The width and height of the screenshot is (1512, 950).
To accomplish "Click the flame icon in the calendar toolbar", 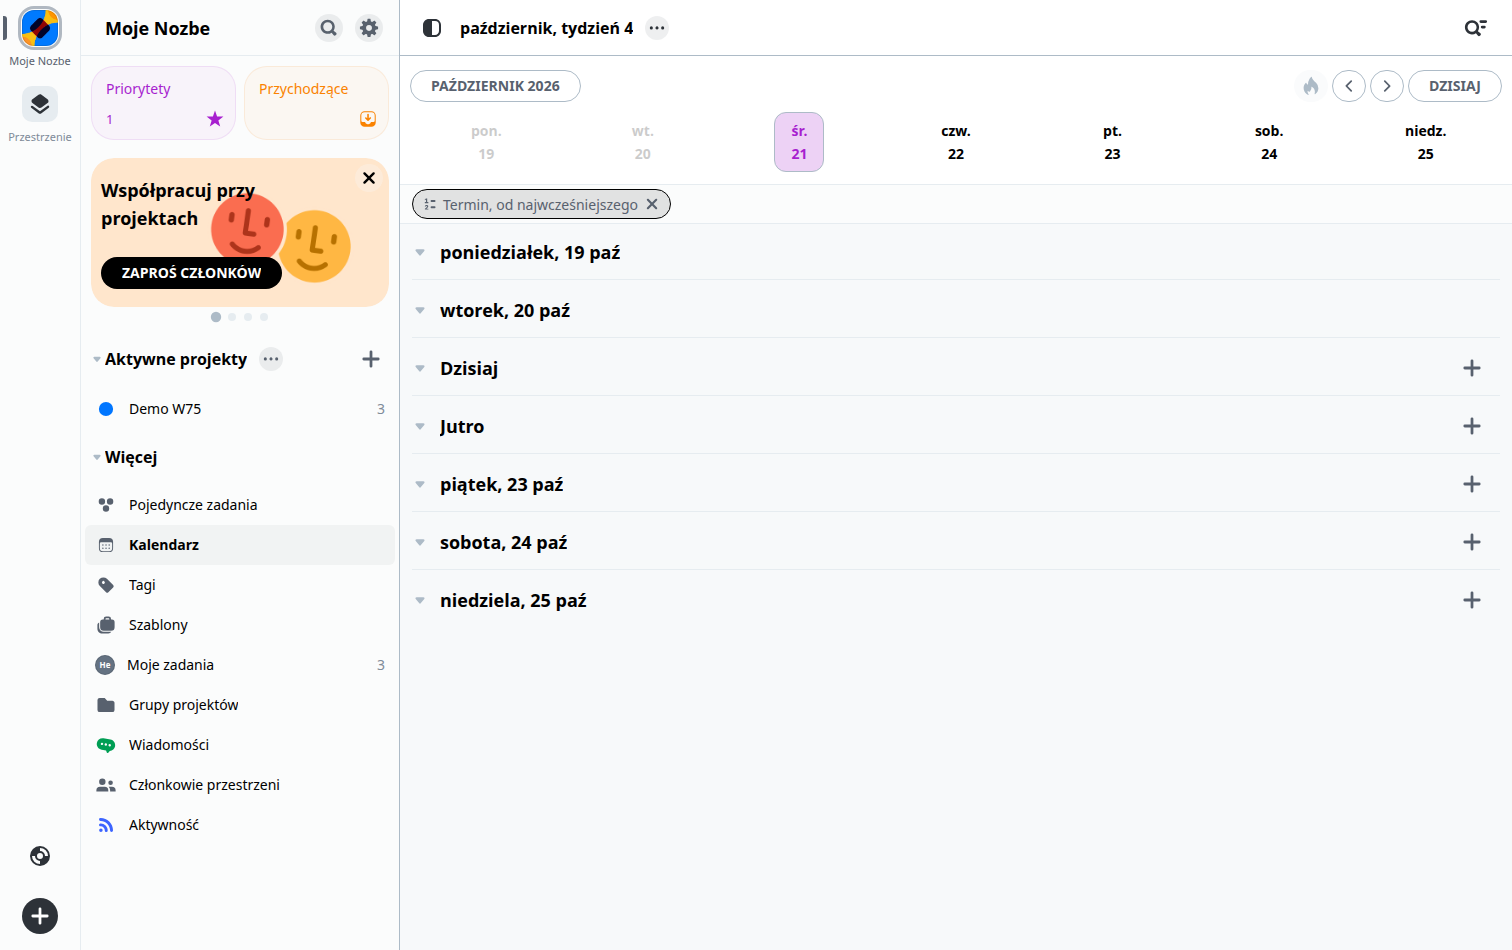I will (1310, 86).
